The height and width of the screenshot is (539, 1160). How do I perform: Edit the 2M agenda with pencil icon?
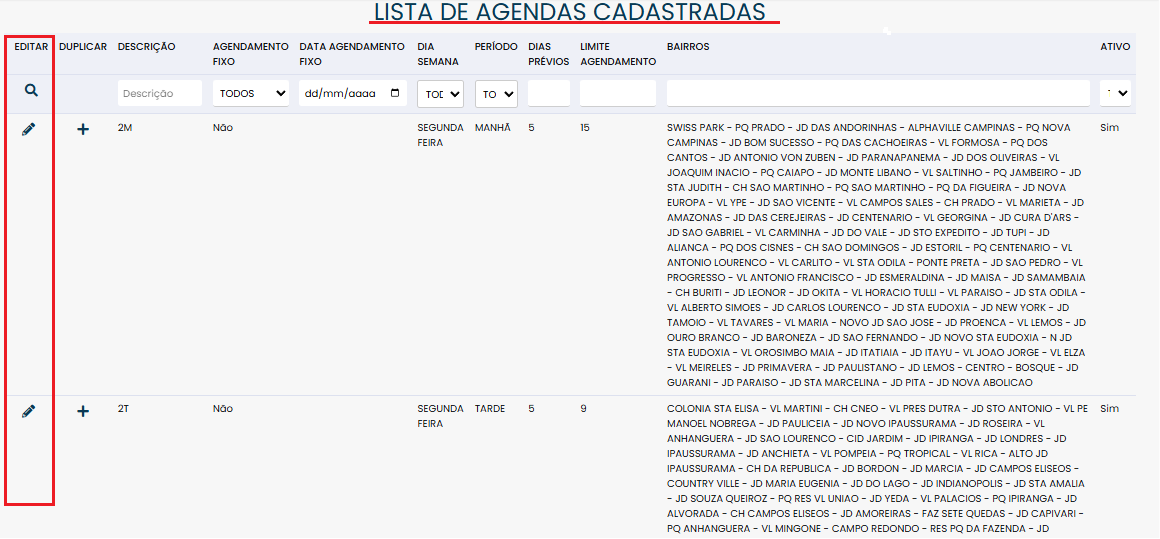[x=29, y=129]
